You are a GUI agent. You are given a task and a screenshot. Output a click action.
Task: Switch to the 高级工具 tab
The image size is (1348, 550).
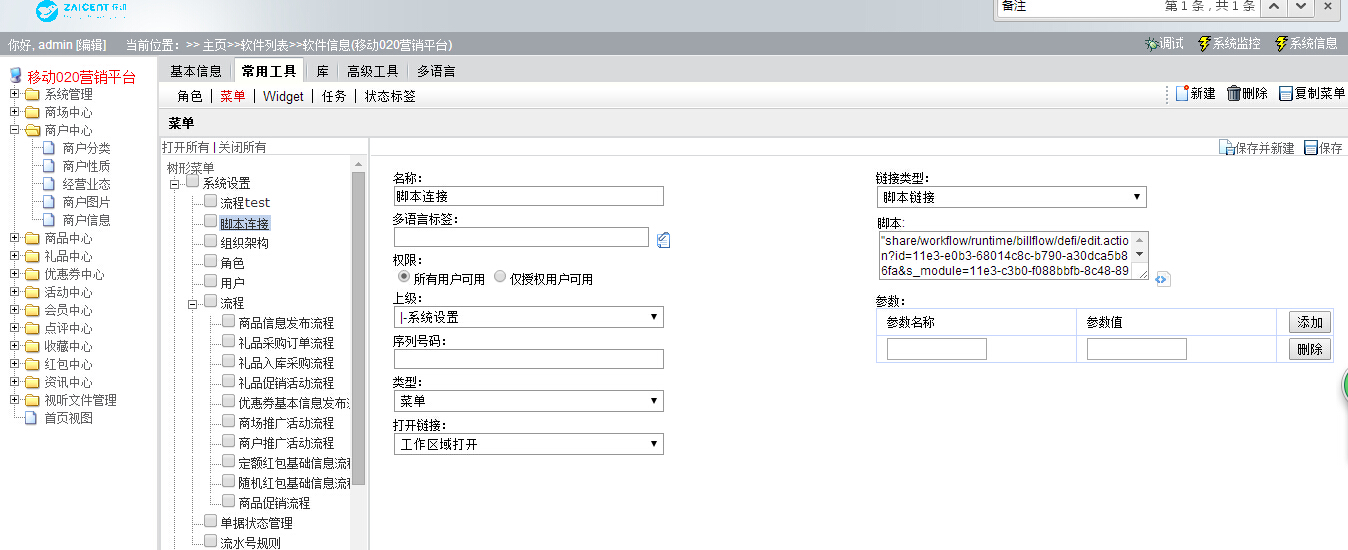click(373, 71)
